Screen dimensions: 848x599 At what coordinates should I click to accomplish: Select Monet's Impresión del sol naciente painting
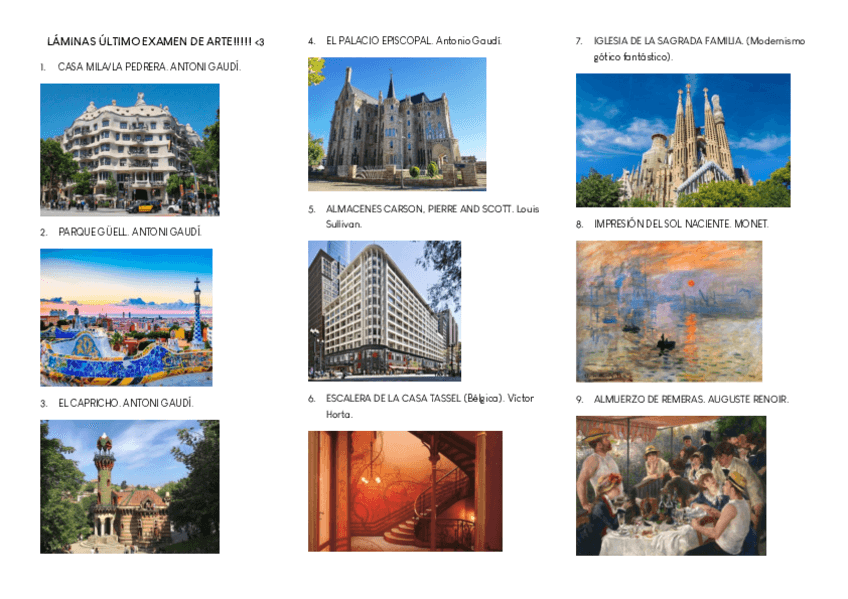point(669,311)
